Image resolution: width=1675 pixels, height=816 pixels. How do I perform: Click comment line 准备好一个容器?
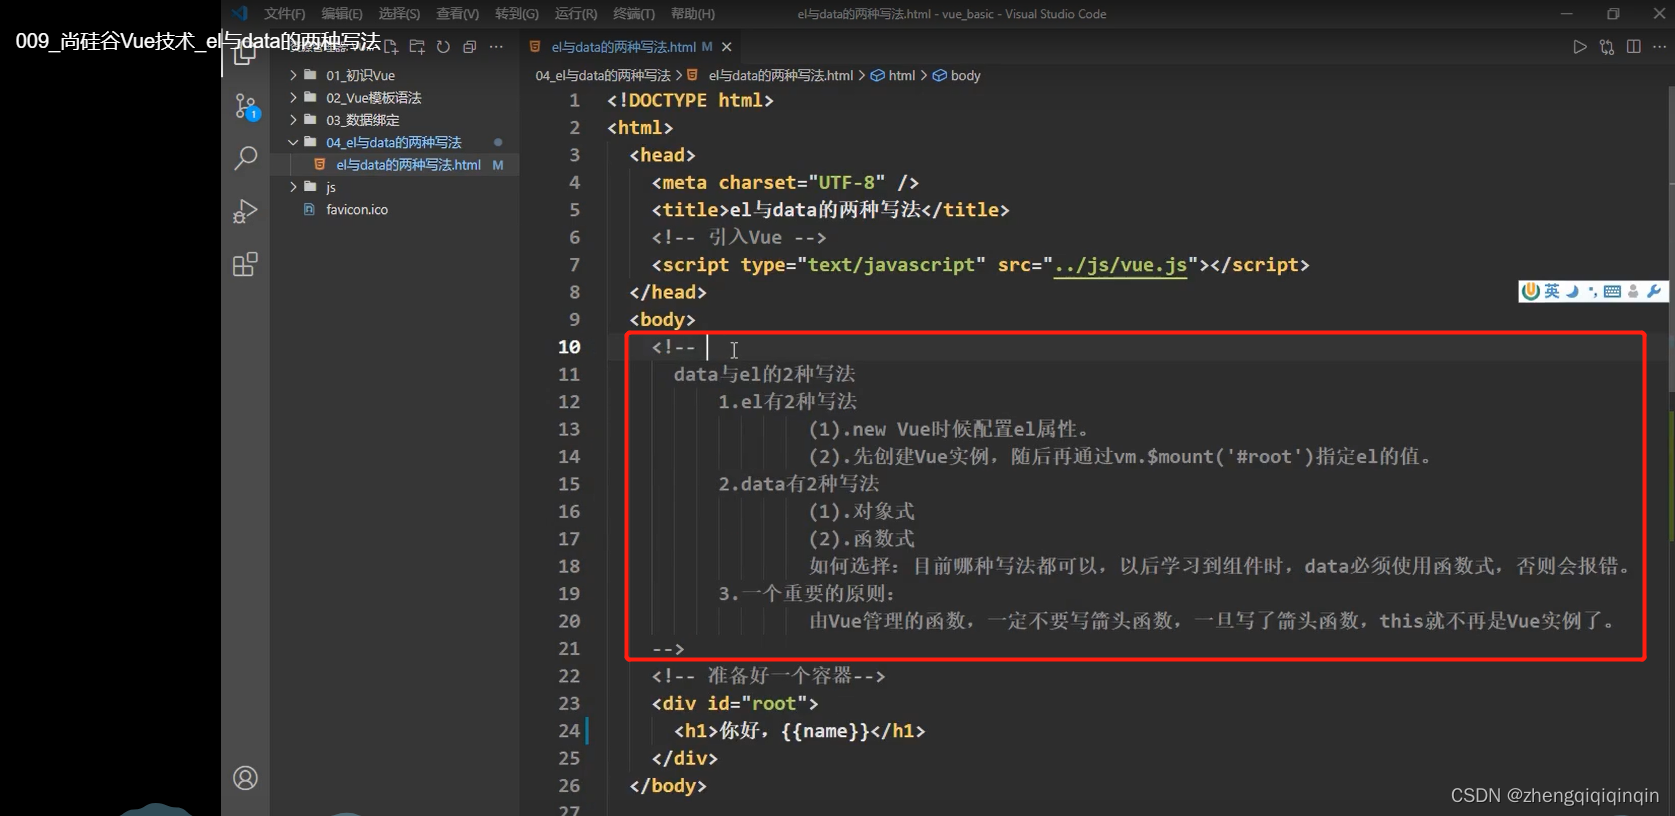(x=768, y=676)
